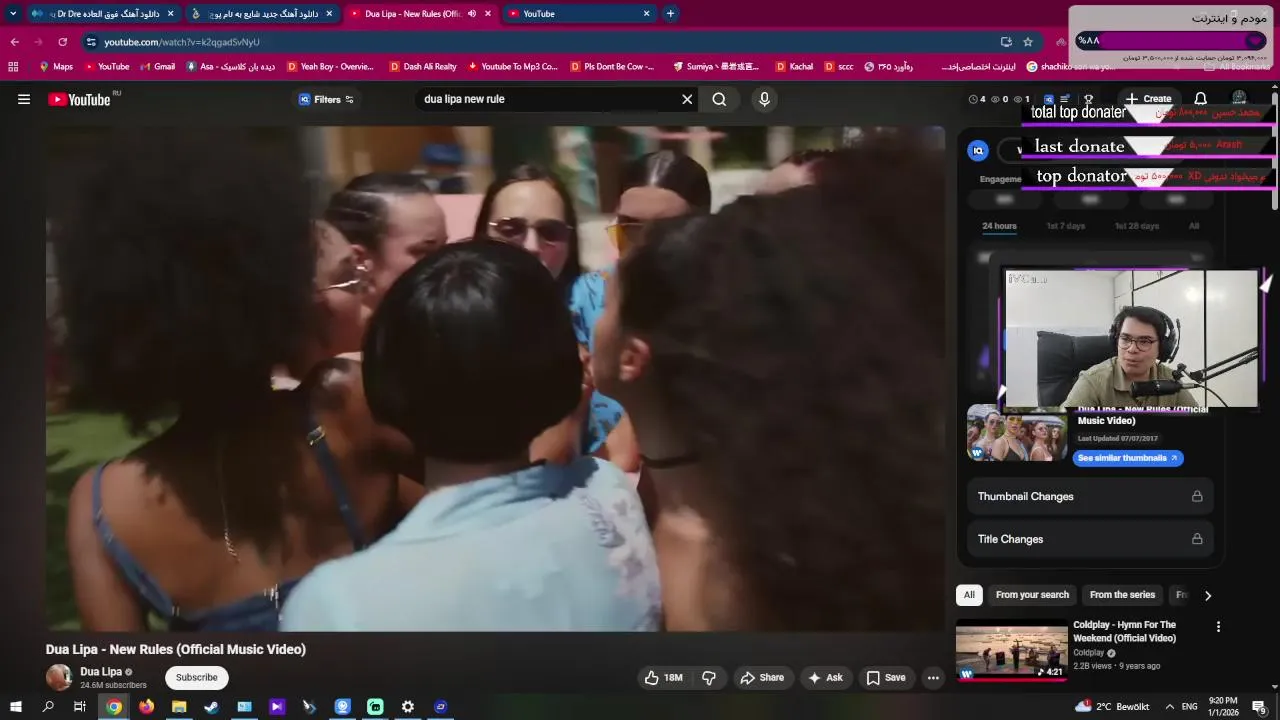Open the Windows Start menu
Image resolution: width=1280 pixels, height=720 pixels.
pos(16,707)
